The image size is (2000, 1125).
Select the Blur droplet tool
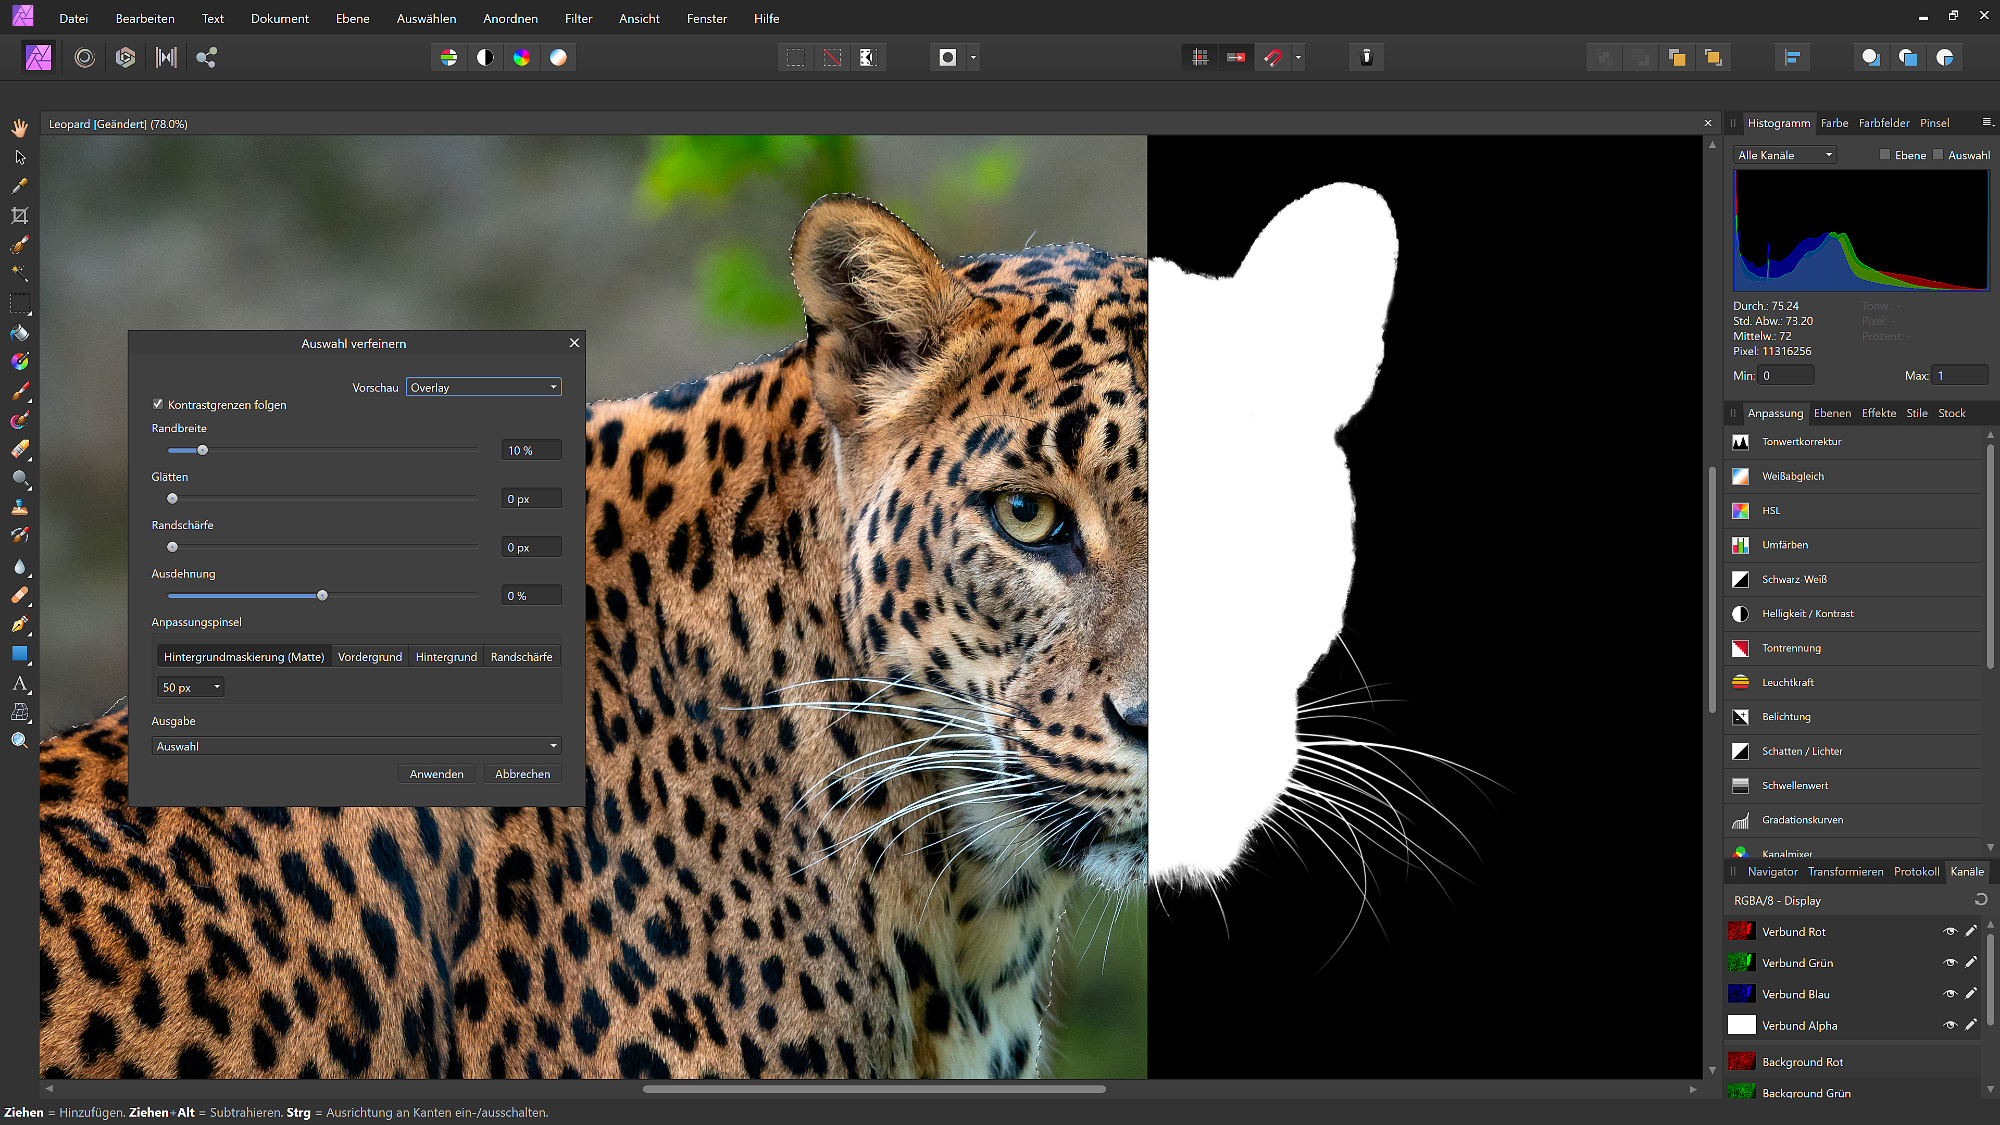click(x=19, y=566)
